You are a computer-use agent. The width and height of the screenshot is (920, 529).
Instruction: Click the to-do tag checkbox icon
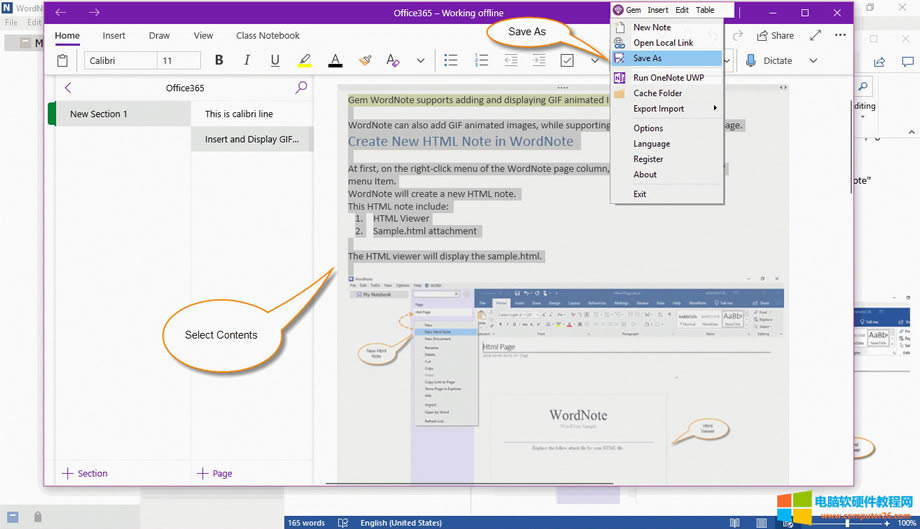[567, 61]
